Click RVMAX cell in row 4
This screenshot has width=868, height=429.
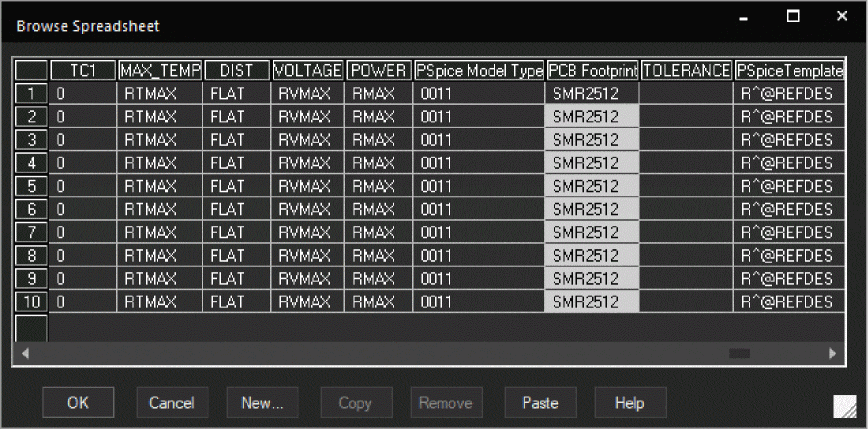[x=308, y=163]
